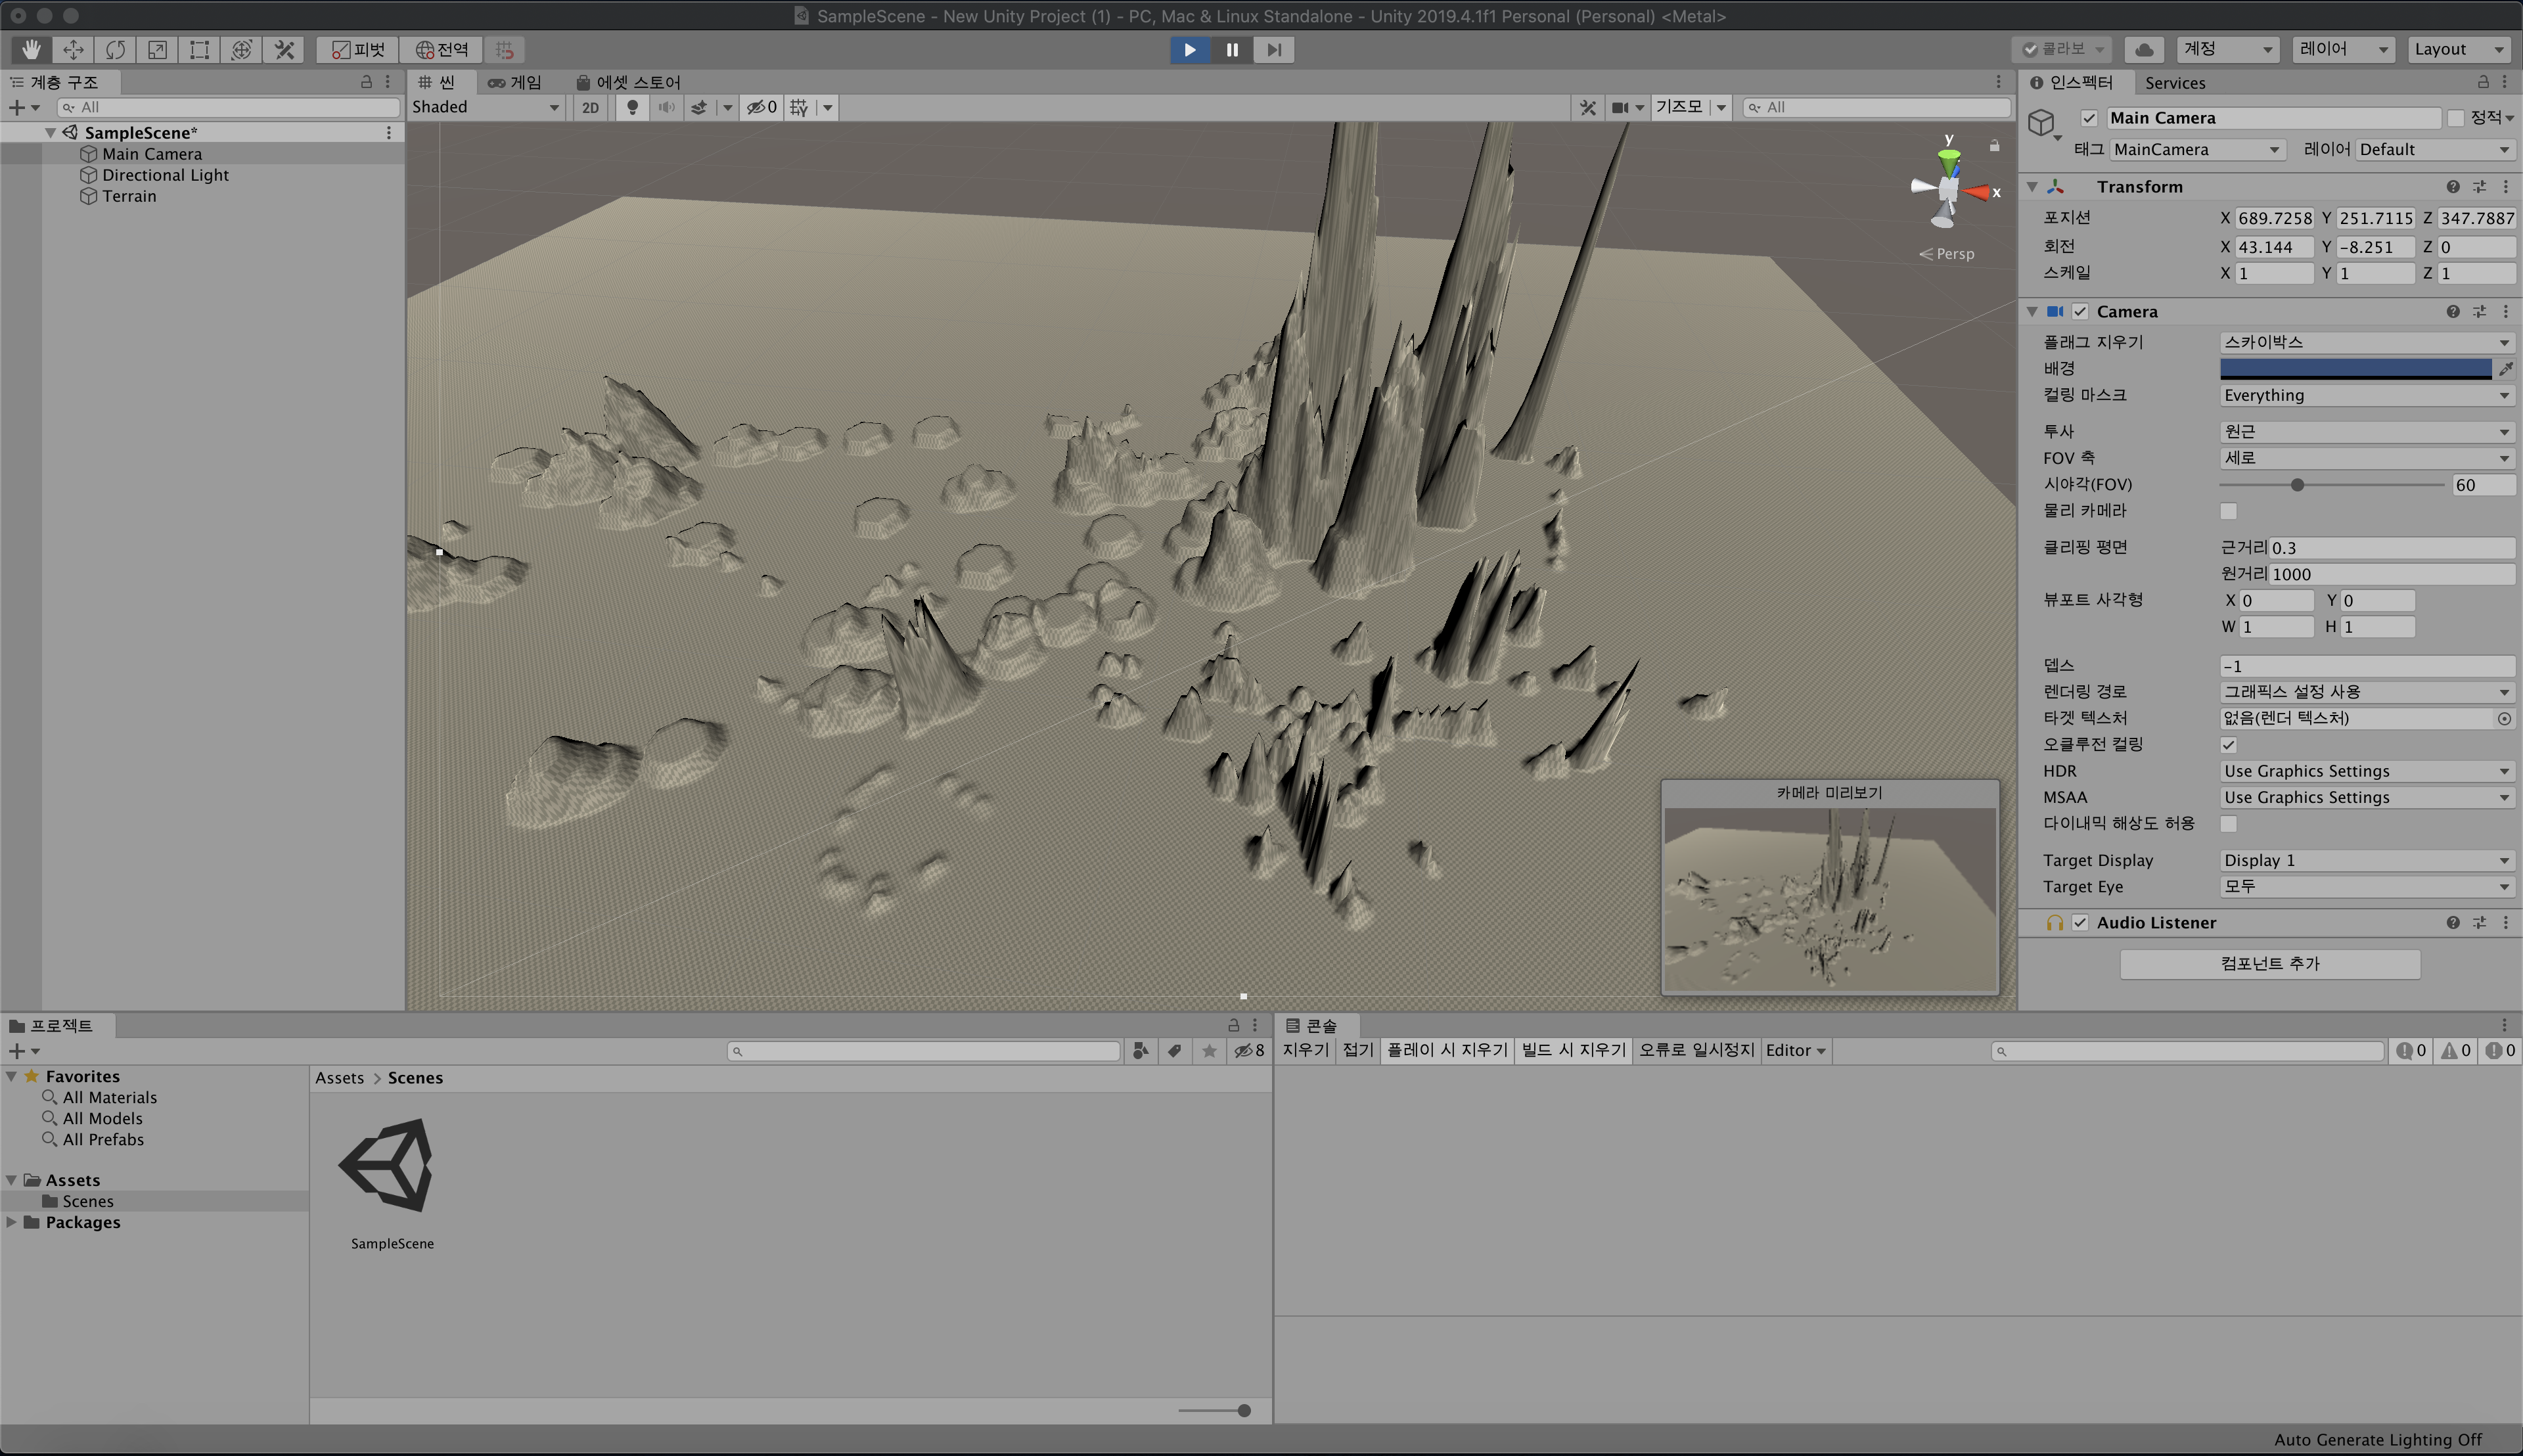Toggle 2D view mode
This screenshot has height=1456, width=2523.
pos(590,107)
